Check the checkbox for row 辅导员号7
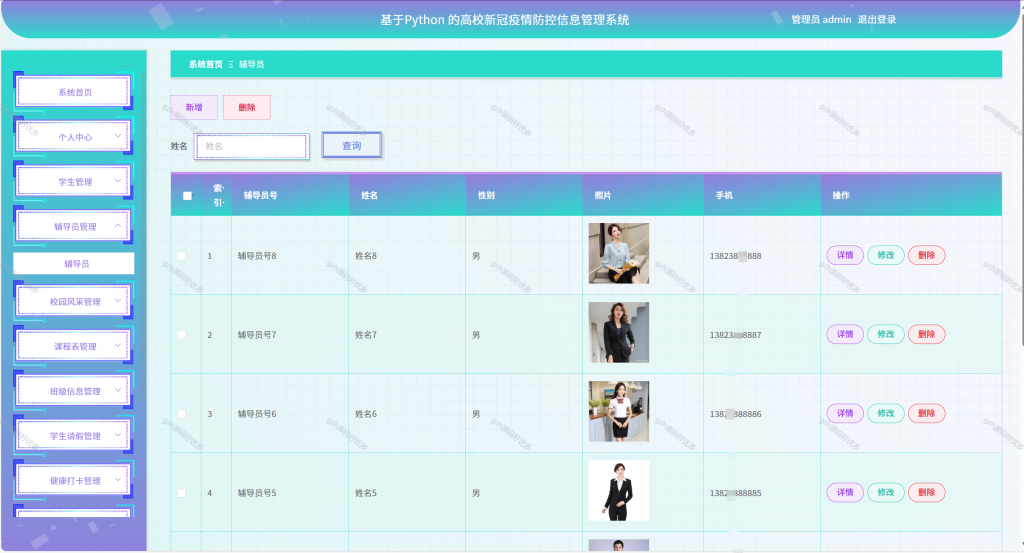 coord(182,335)
